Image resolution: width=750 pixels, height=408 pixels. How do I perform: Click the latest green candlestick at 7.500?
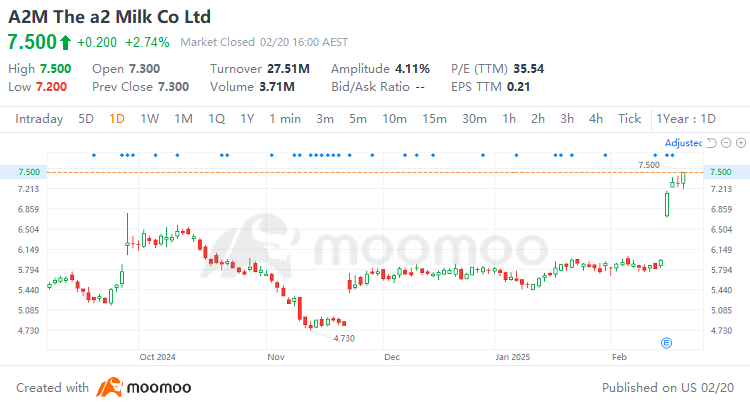point(684,180)
